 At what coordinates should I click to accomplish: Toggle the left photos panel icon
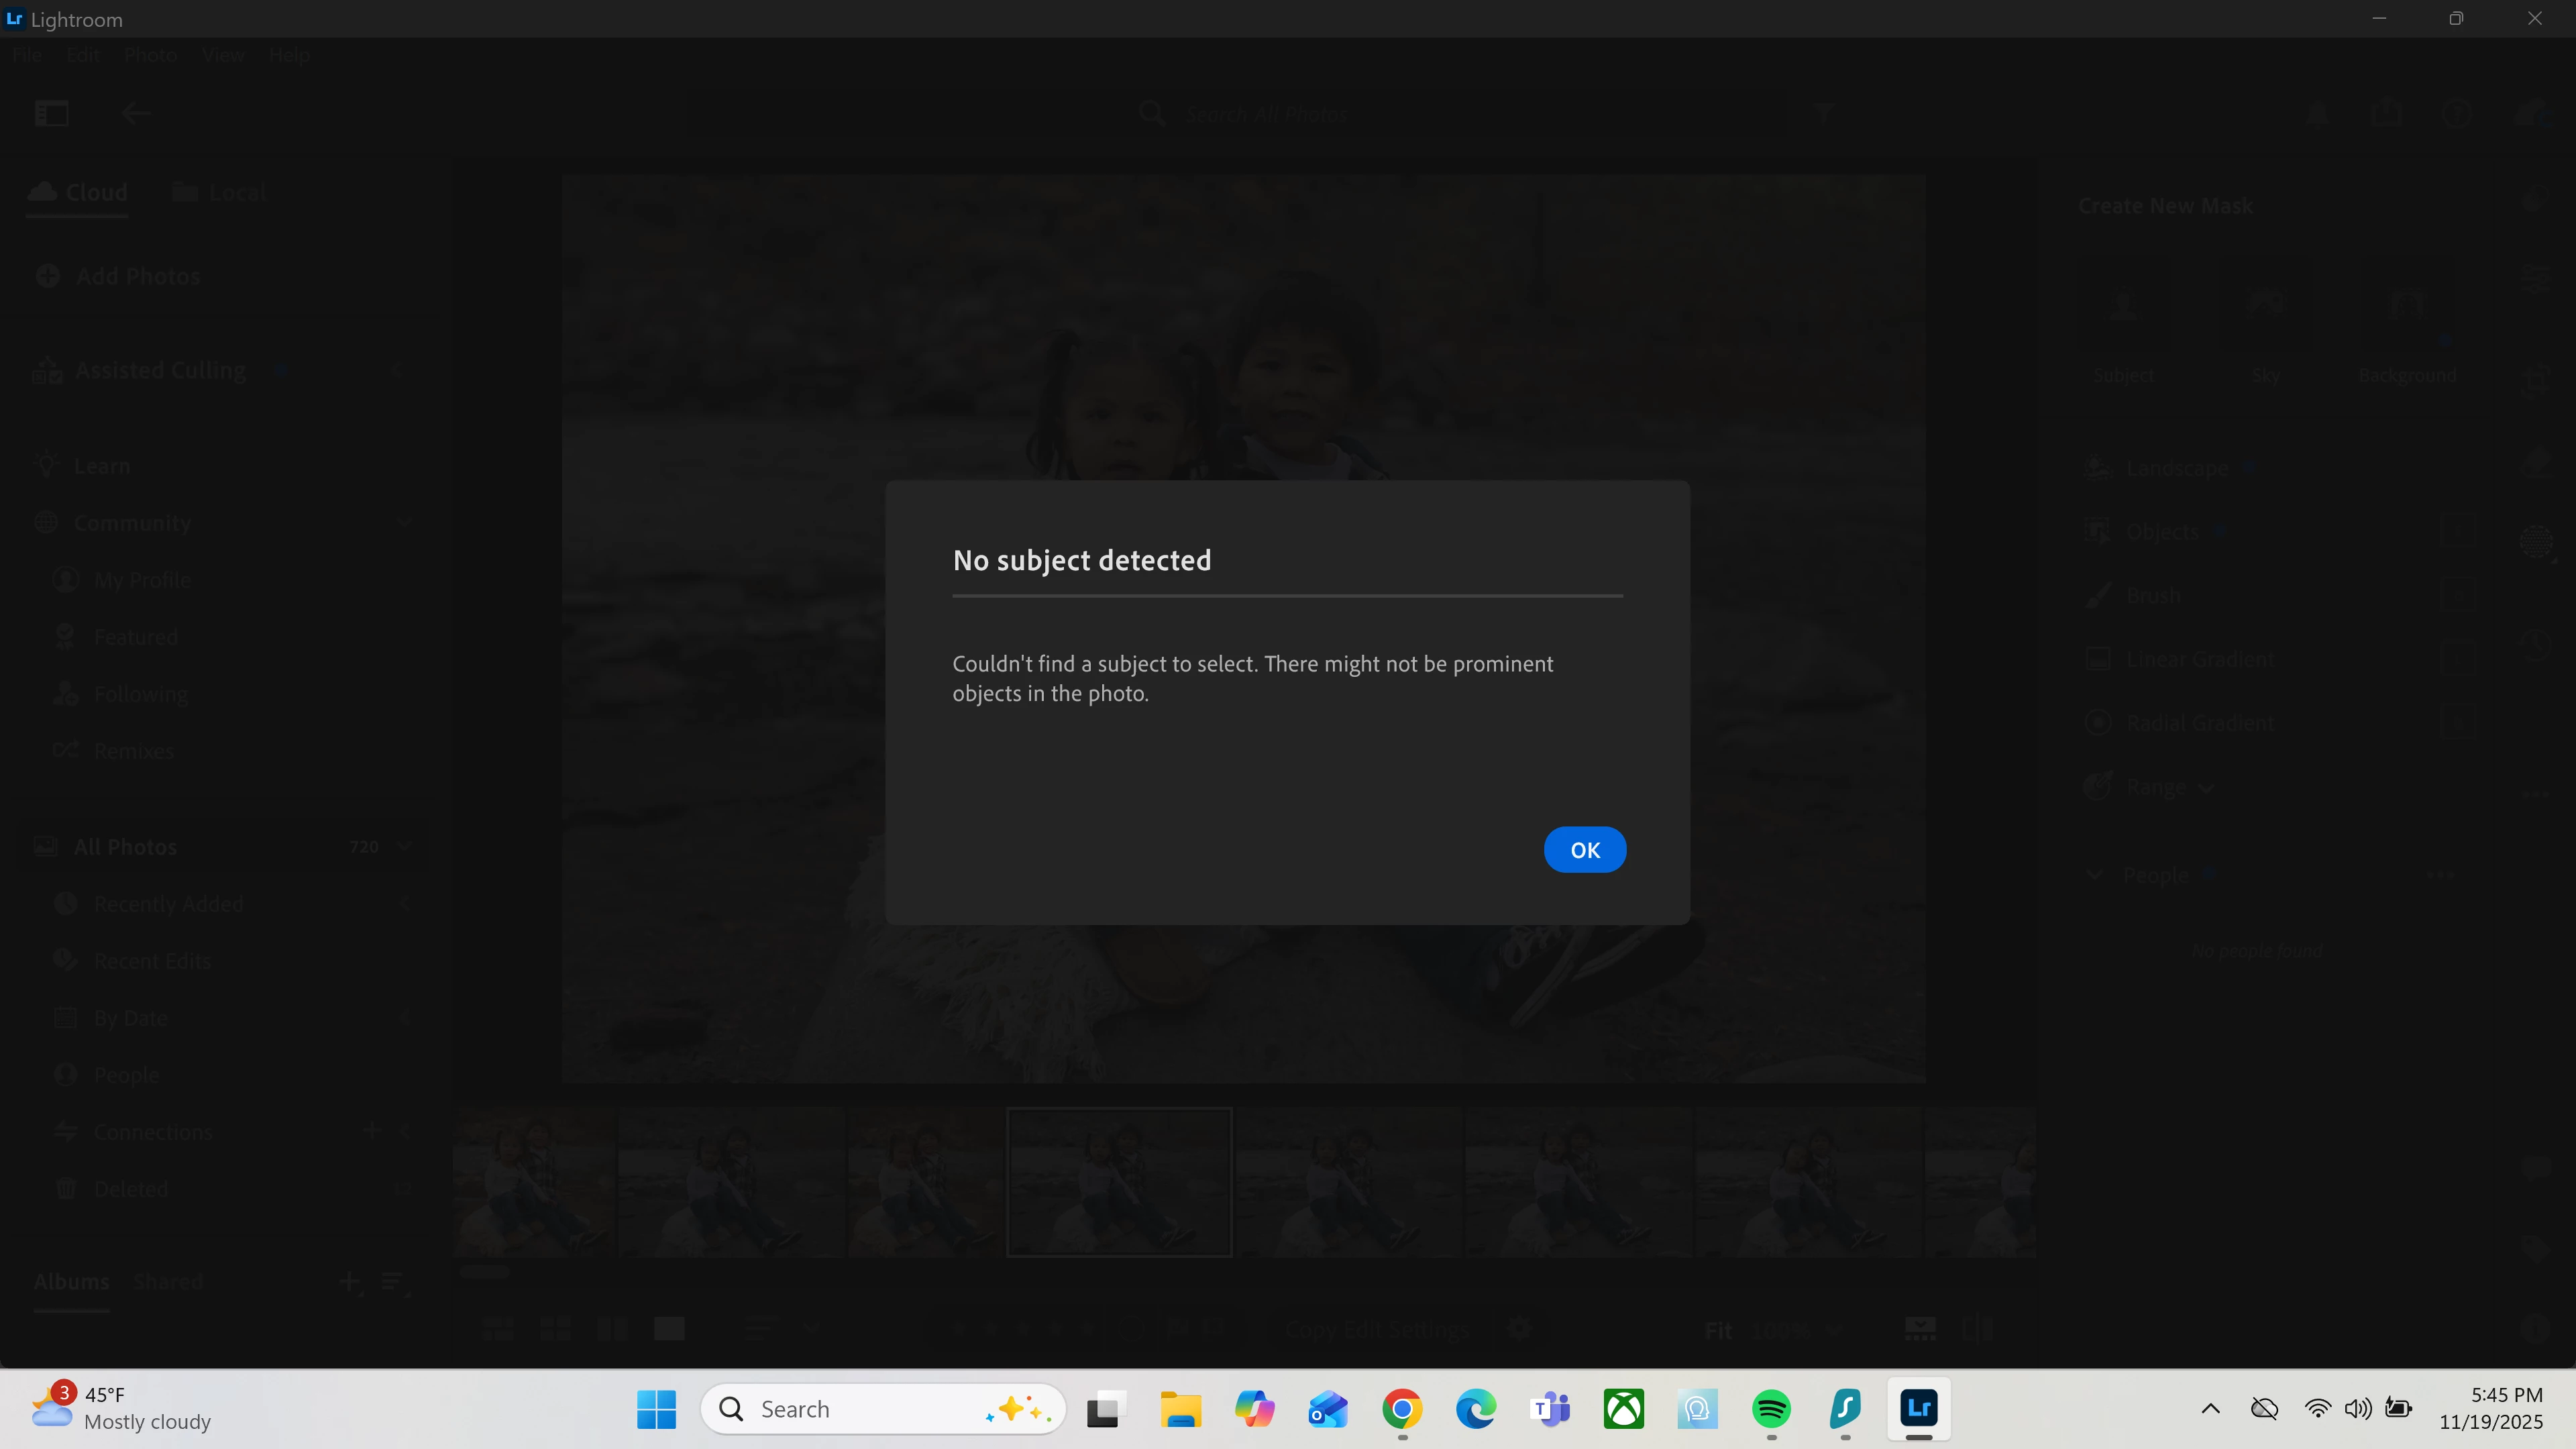coord(52,113)
